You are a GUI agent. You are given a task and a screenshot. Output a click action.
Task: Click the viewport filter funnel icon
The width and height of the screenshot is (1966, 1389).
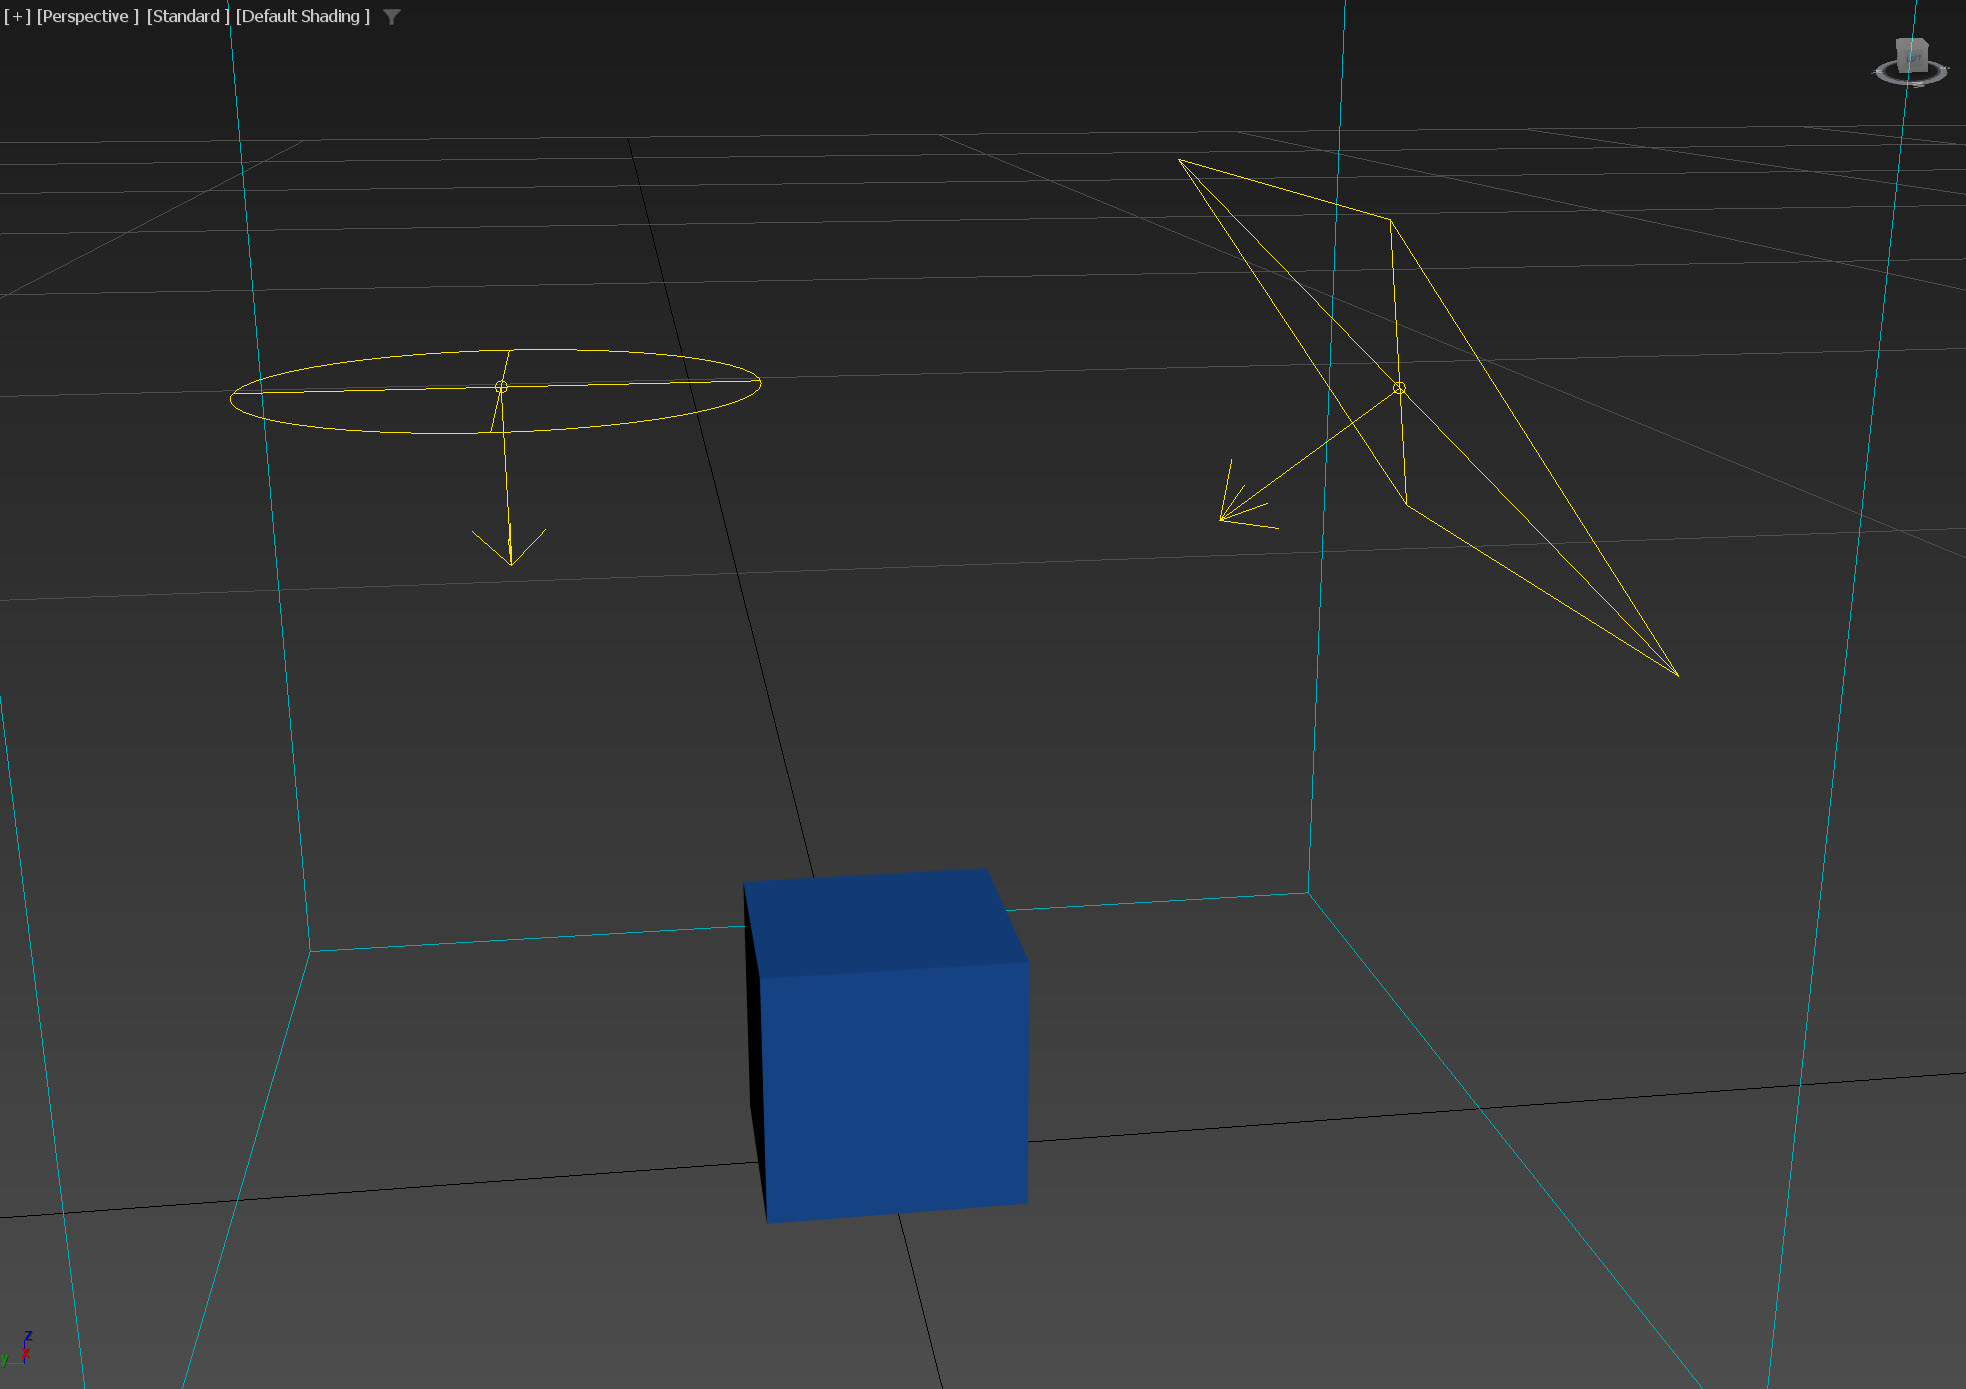point(392,17)
